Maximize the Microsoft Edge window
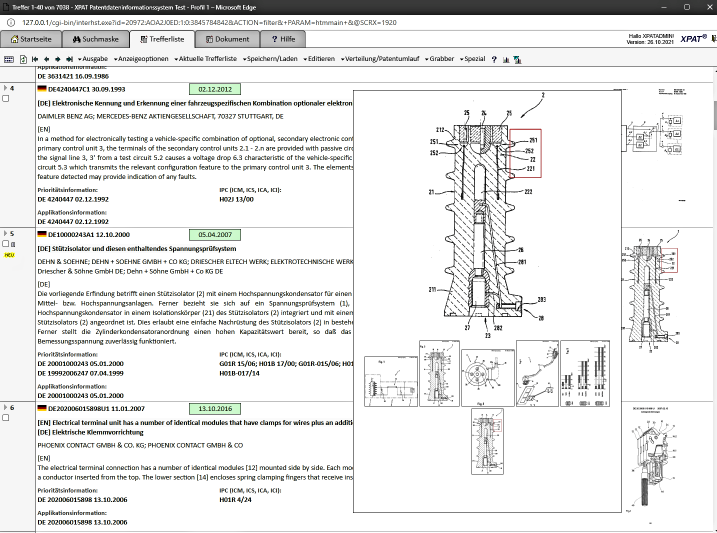 [x=687, y=7]
